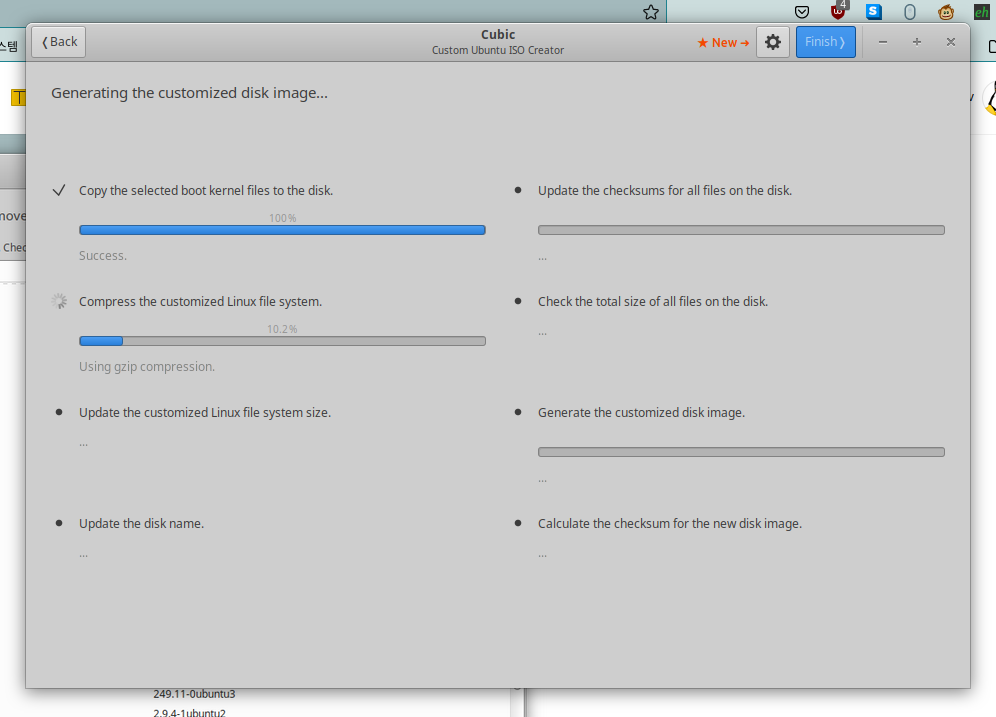Open the green 'eh' extension icon
The width and height of the screenshot is (996, 717).
click(981, 12)
